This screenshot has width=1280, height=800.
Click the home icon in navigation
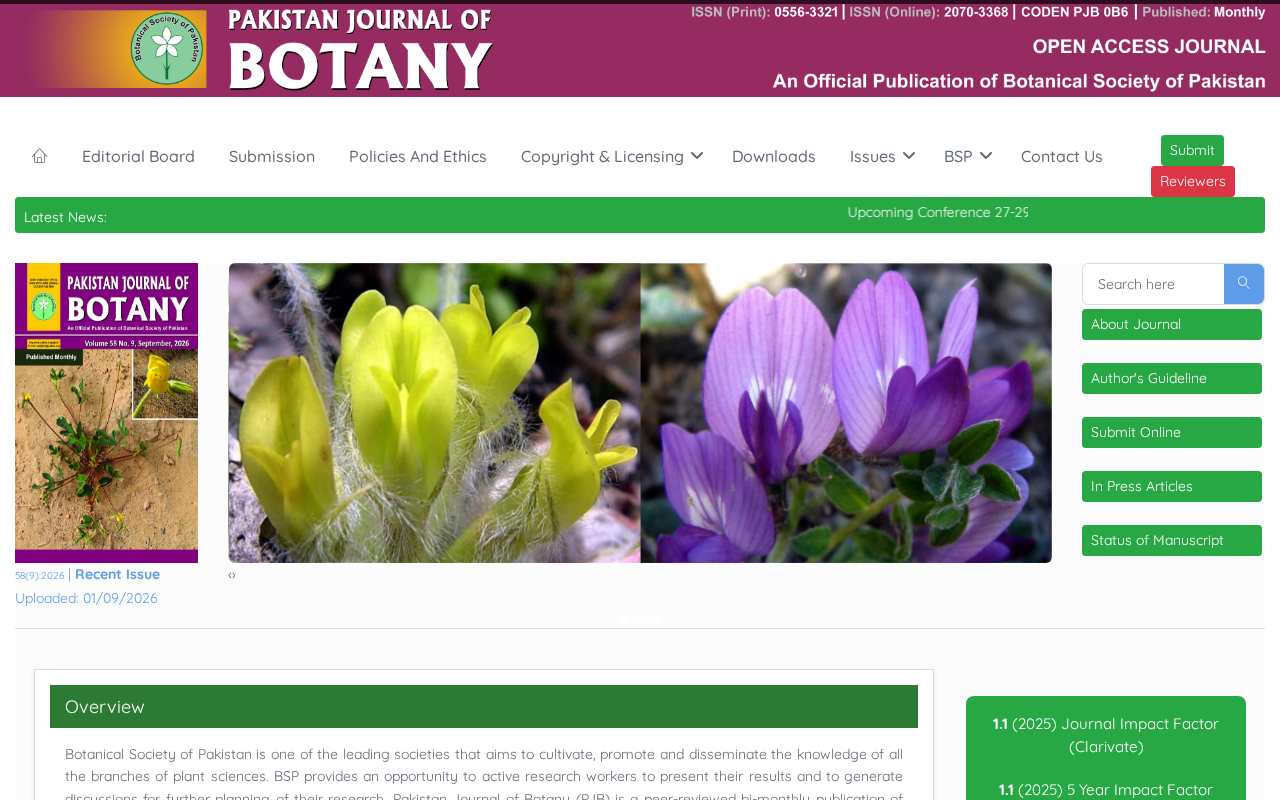[x=40, y=156]
